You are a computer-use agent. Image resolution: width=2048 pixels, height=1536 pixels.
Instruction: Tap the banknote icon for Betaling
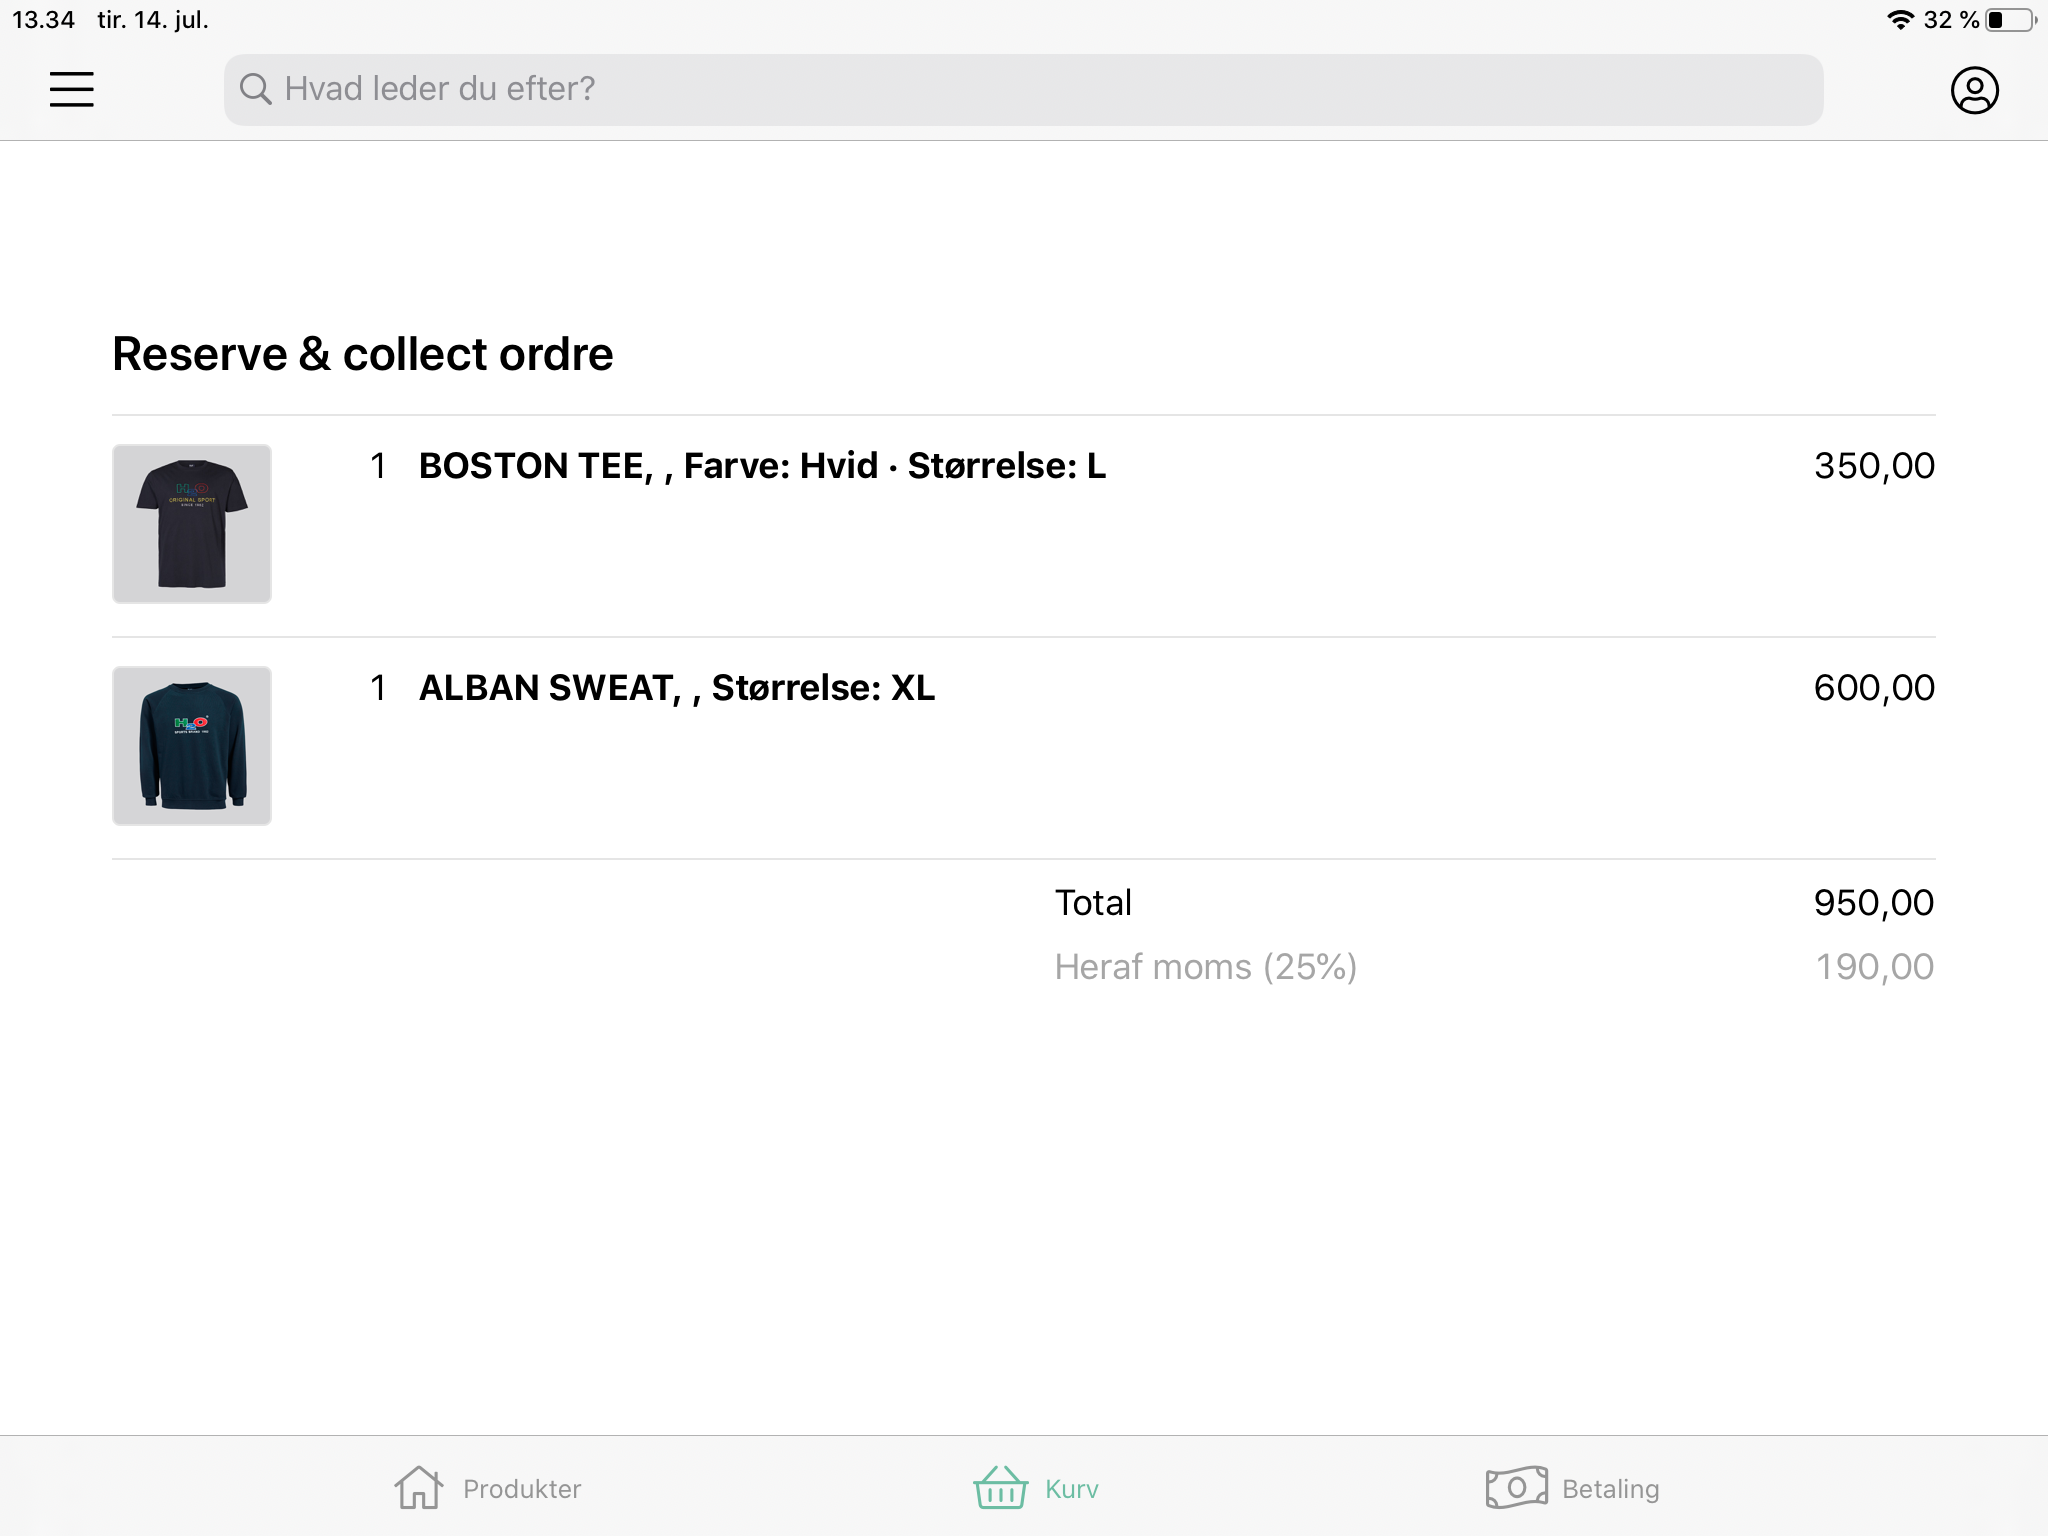tap(1516, 1488)
